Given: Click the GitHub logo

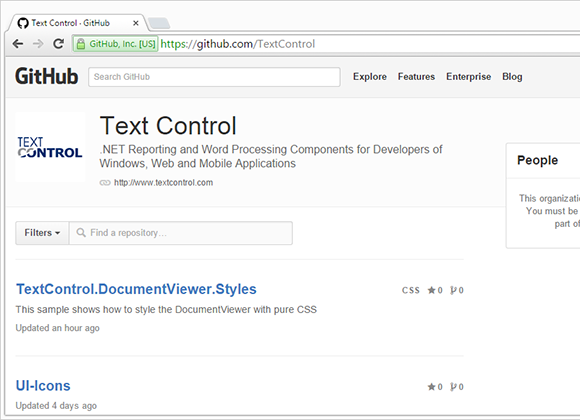Looking at the screenshot, I should coord(47,77).
